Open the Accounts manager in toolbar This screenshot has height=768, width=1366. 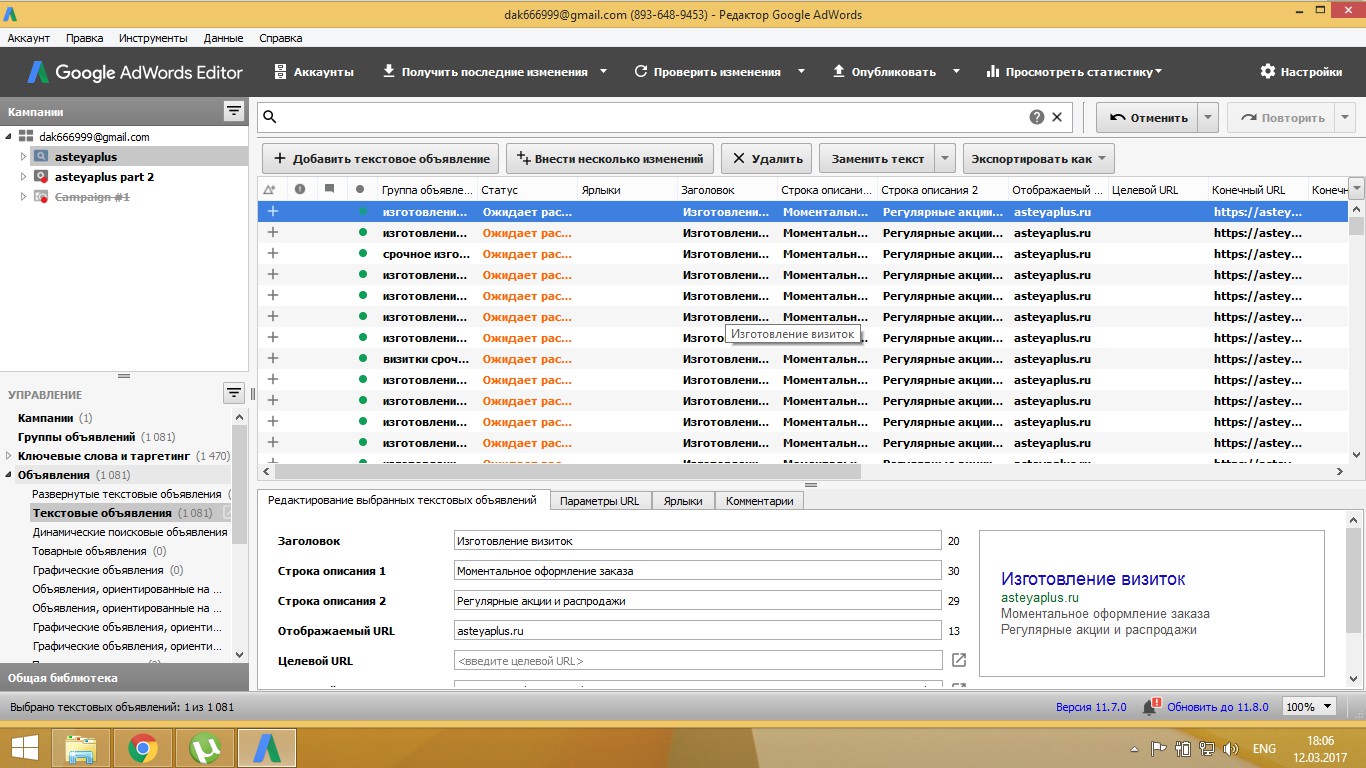[314, 72]
